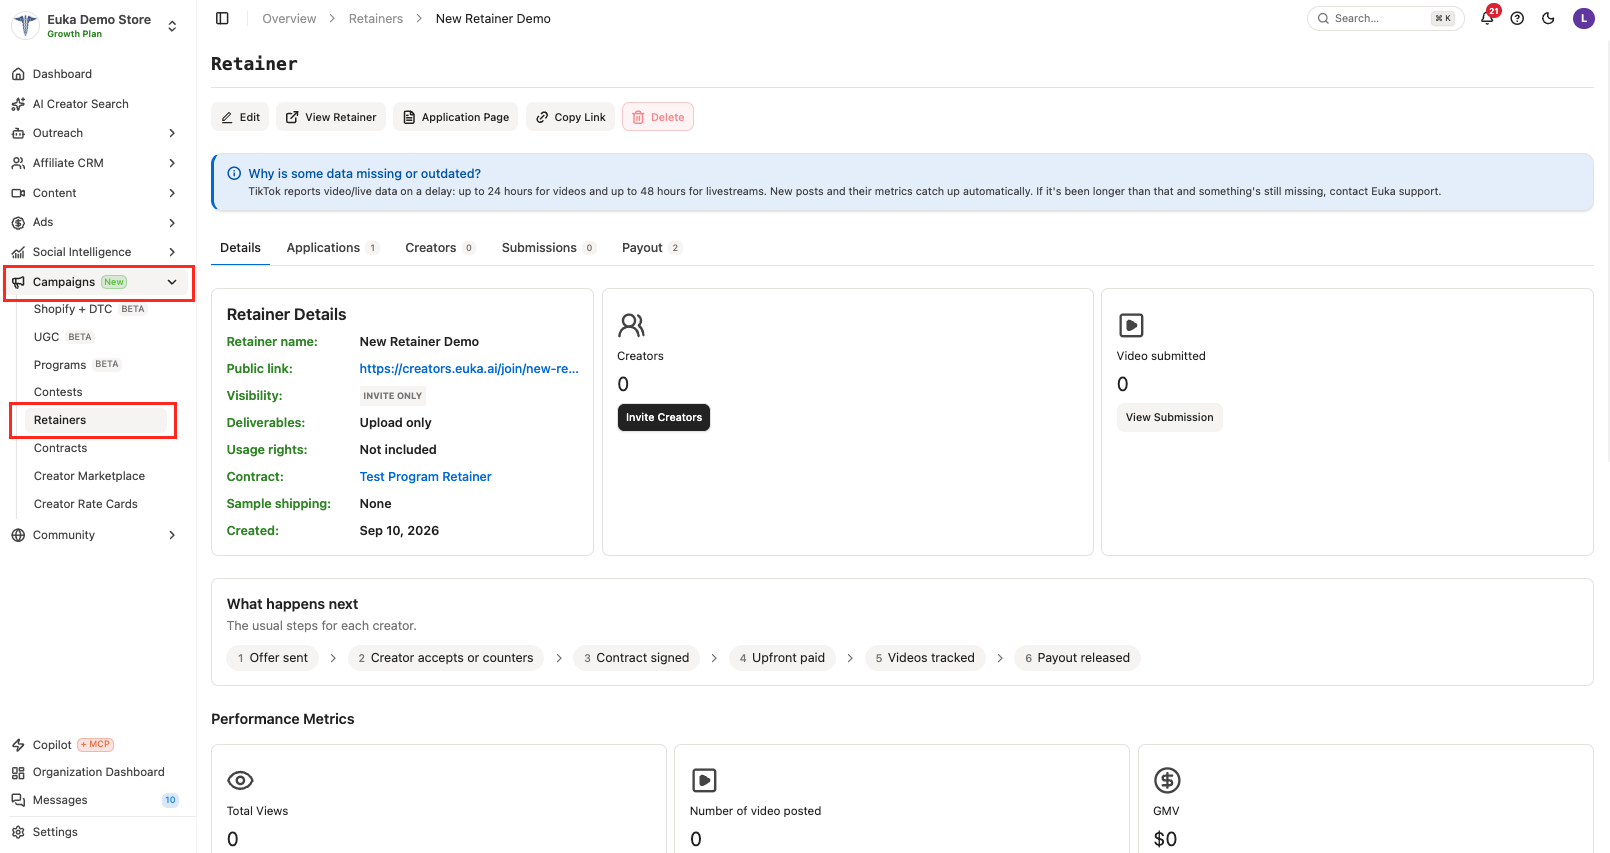This screenshot has width=1610, height=853.
Task: Toggle the sidebar panel icon
Action: click(x=222, y=18)
